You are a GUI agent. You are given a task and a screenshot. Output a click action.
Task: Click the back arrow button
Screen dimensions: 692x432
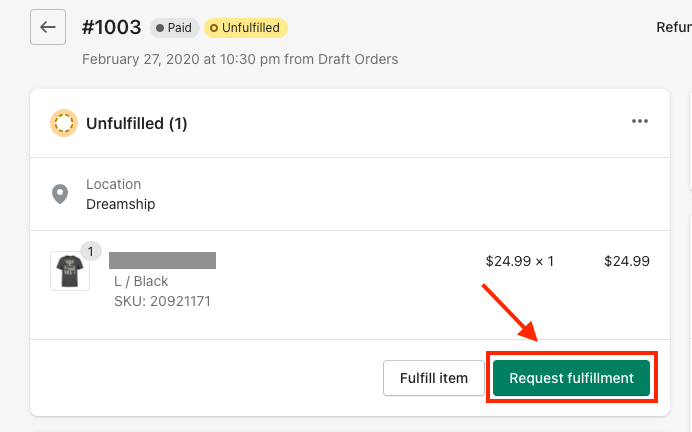tap(48, 27)
